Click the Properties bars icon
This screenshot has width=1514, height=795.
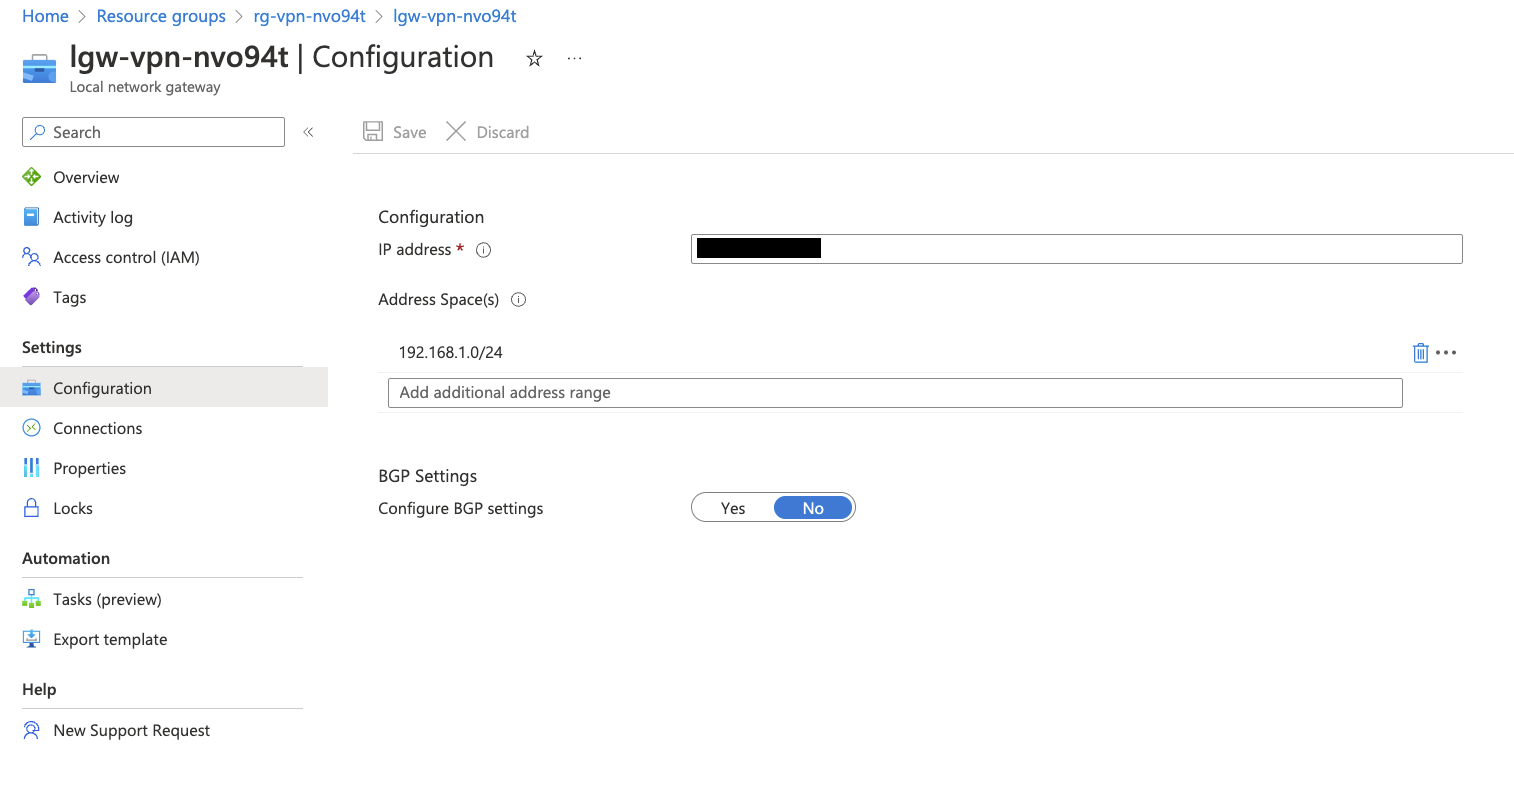pyautogui.click(x=32, y=468)
